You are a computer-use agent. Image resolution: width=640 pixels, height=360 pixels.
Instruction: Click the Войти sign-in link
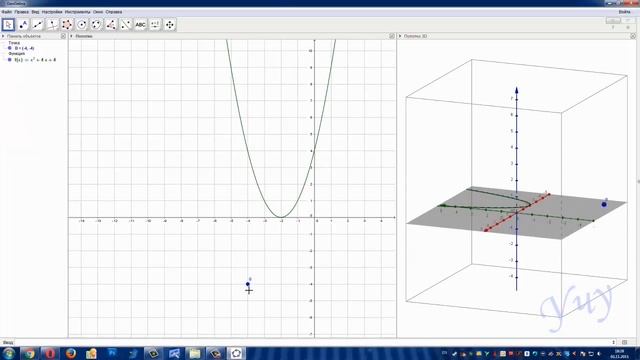(624, 12)
